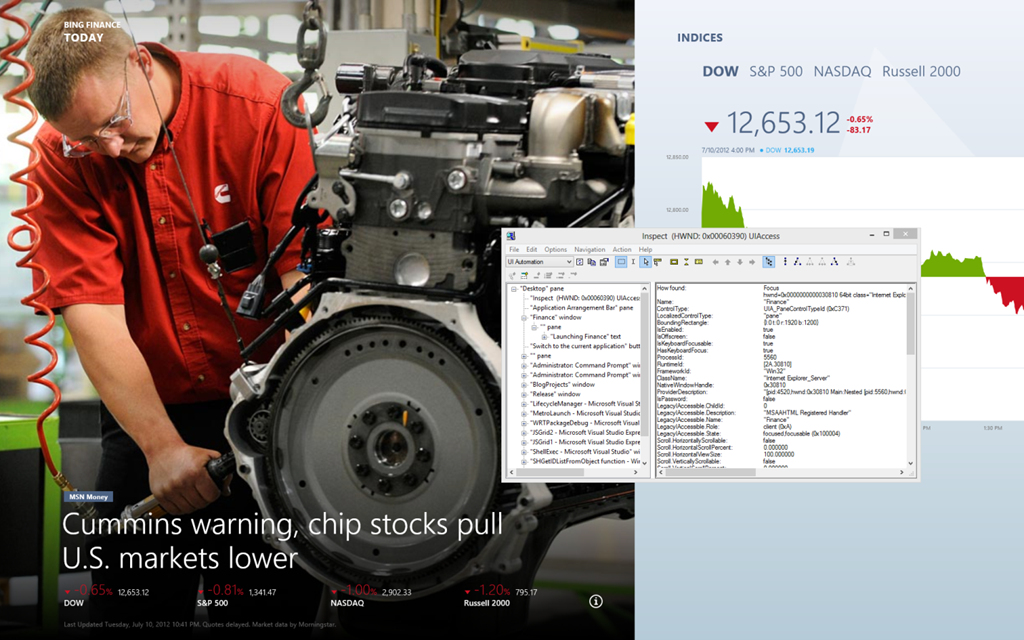The height and width of the screenshot is (640, 1024).
Task: Click the properties pane vertical scrollbar thumb
Action: (911, 323)
